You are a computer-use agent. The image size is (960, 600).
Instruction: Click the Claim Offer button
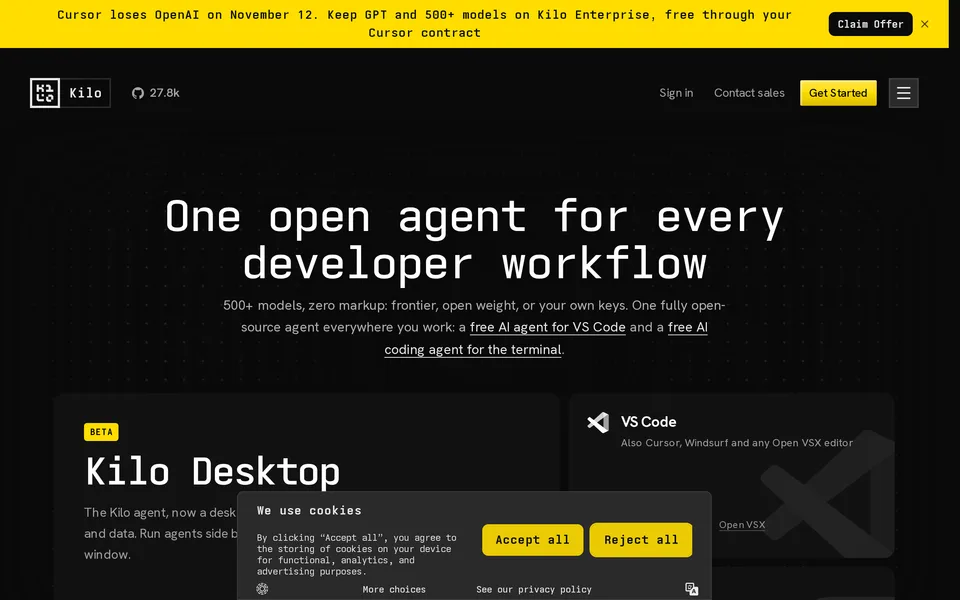pyautogui.click(x=871, y=24)
